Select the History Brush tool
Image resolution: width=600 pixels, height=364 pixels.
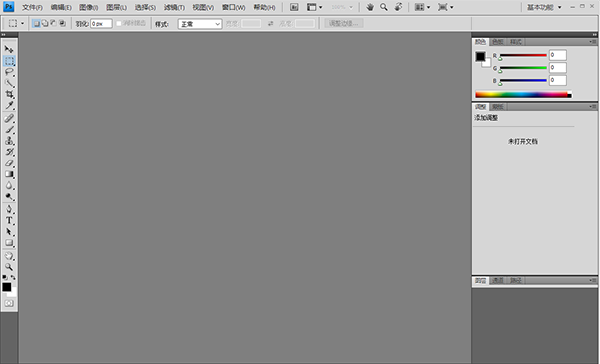pos(9,152)
